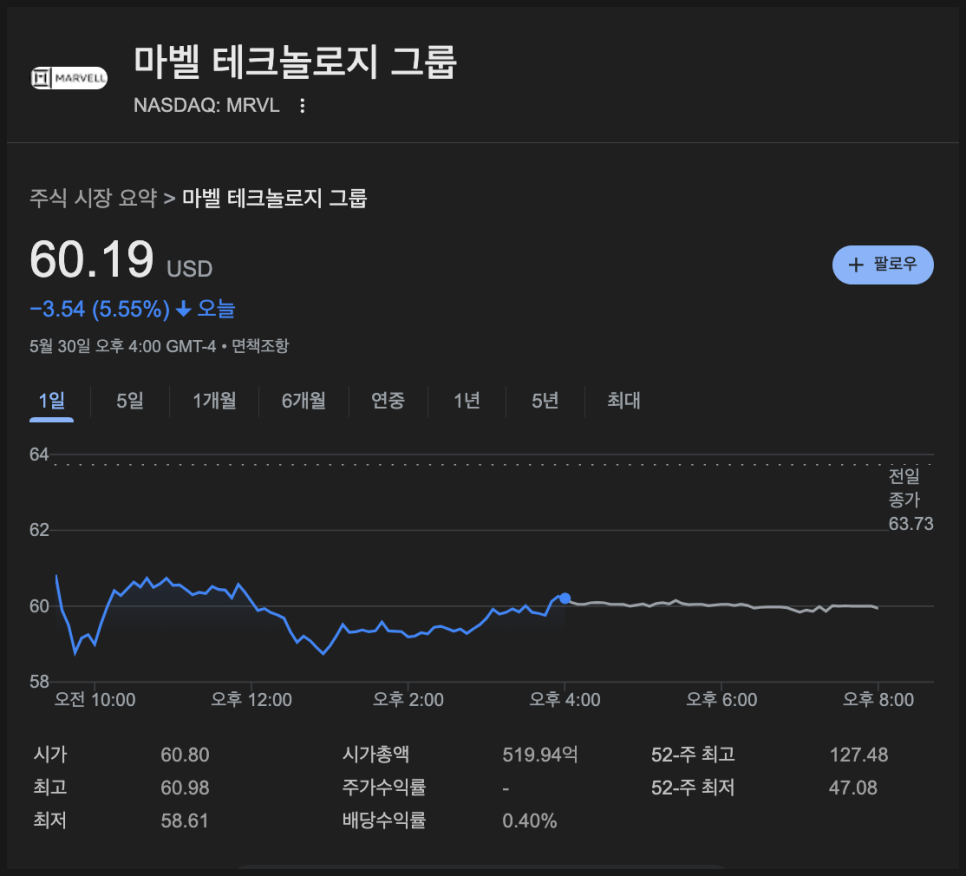This screenshot has width=966, height=876.
Task: Select the 연중 year-to-date tab
Action: point(388,401)
